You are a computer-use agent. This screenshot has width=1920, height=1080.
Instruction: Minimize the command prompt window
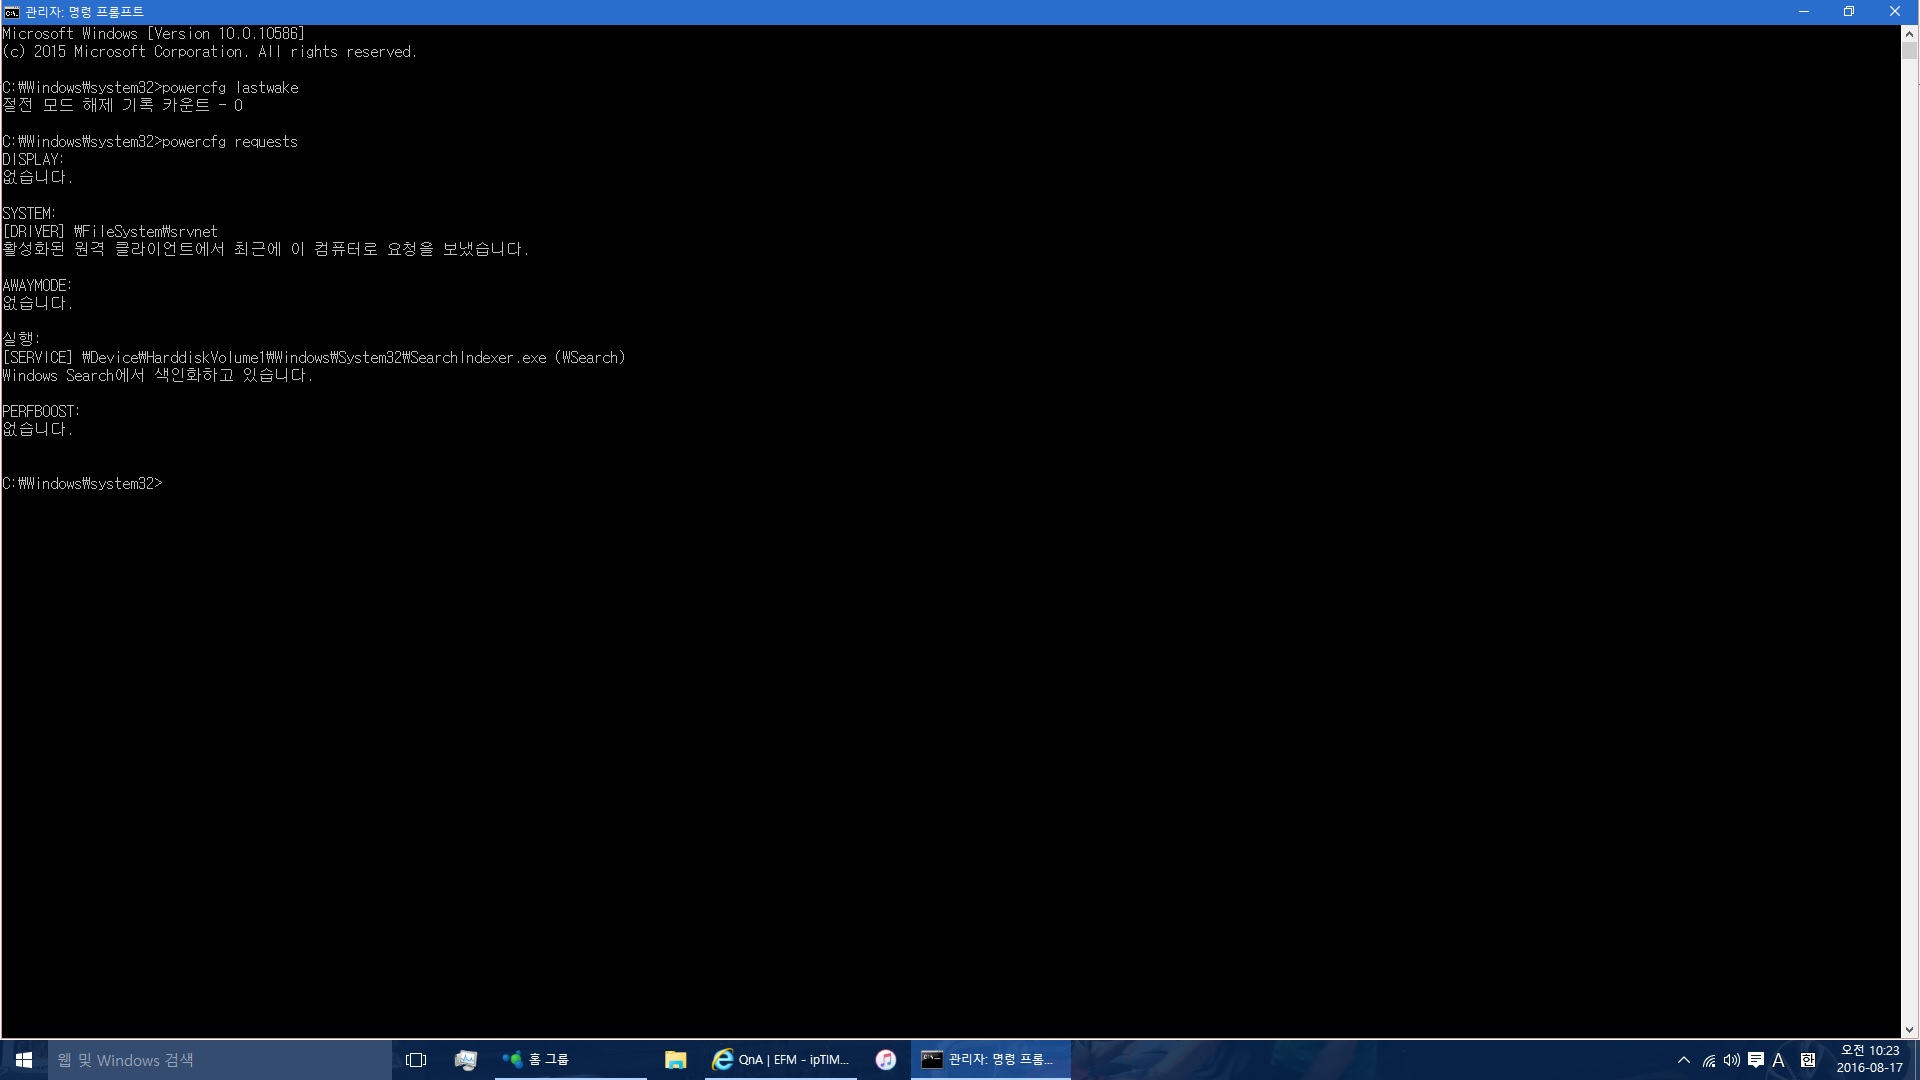tap(1804, 12)
